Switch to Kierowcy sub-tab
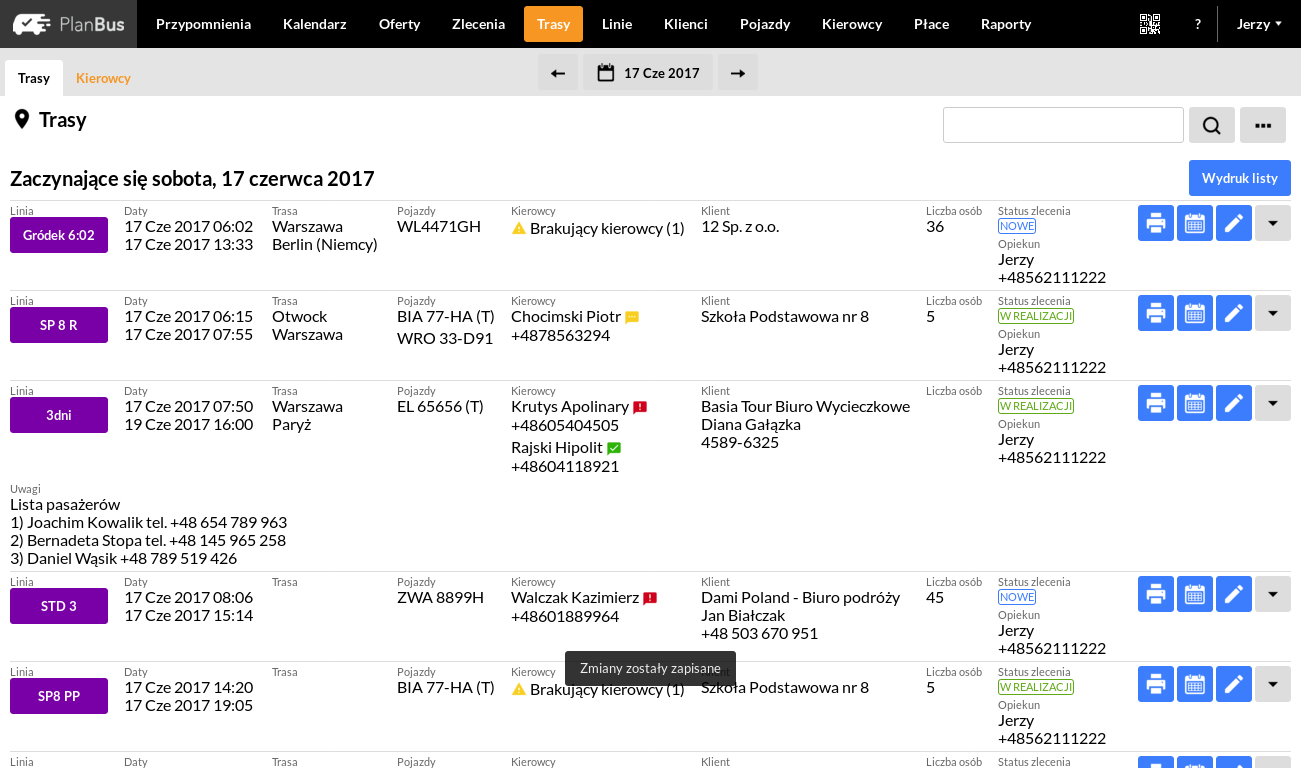This screenshot has width=1301, height=768. tap(103, 78)
